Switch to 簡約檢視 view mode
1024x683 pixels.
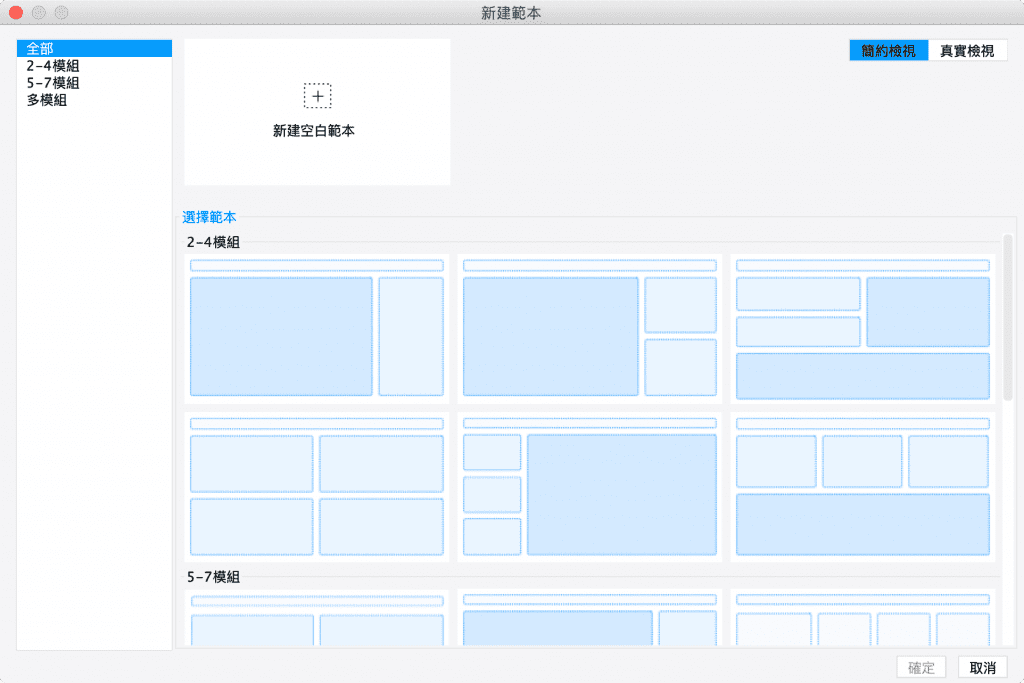click(888, 50)
